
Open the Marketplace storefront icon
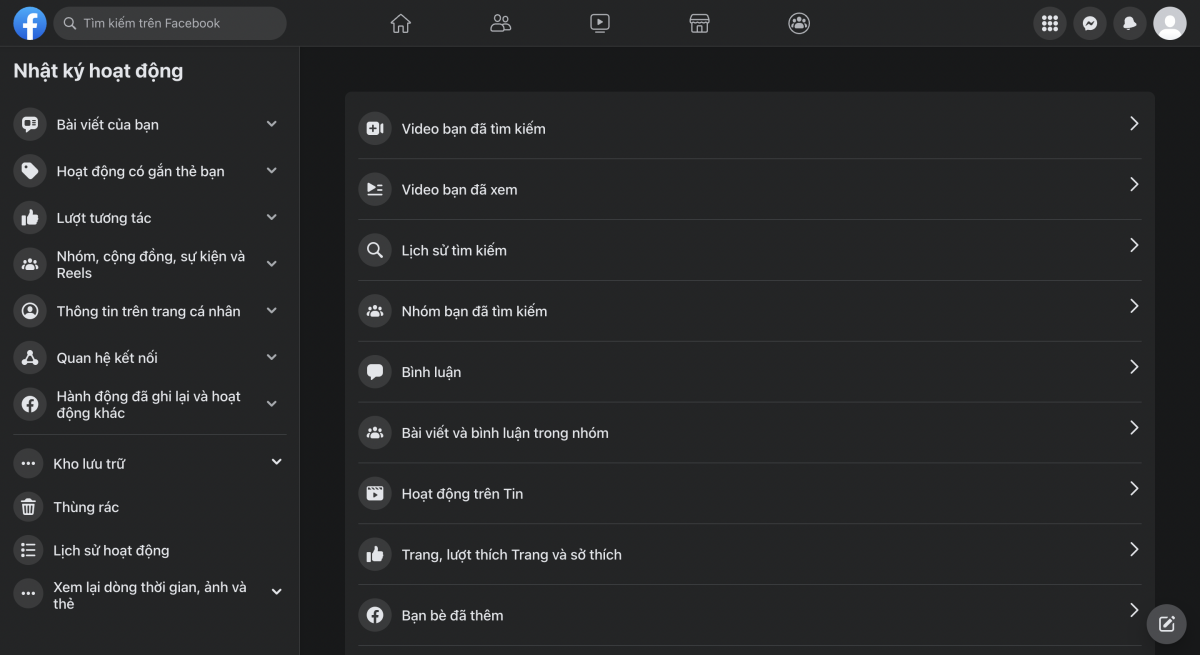click(x=700, y=23)
